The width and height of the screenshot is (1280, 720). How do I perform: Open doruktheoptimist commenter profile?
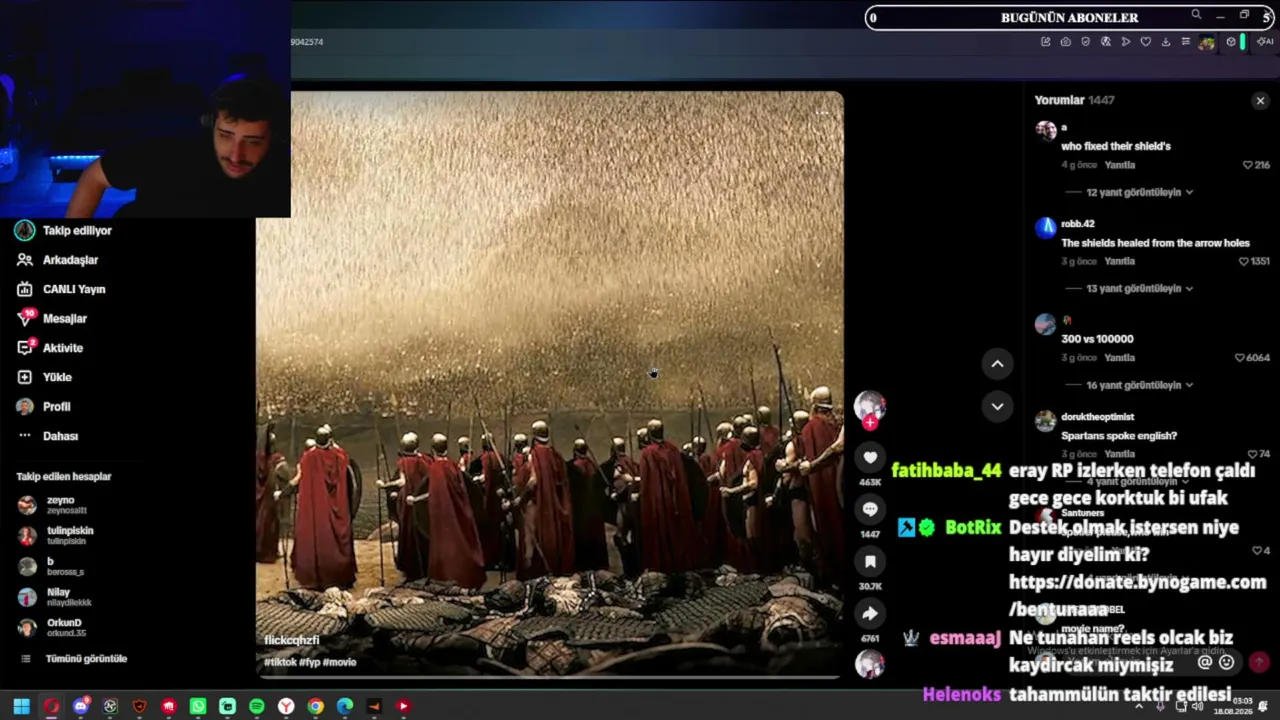click(1097, 417)
